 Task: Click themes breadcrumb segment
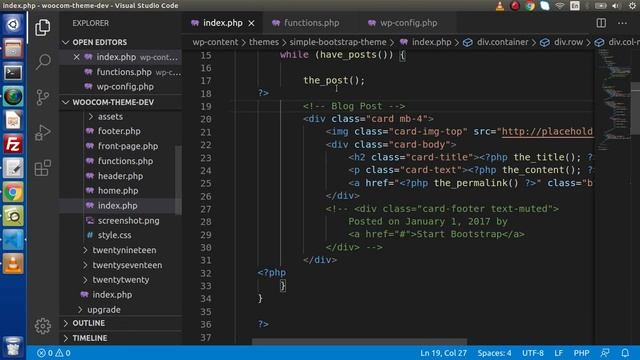point(264,42)
